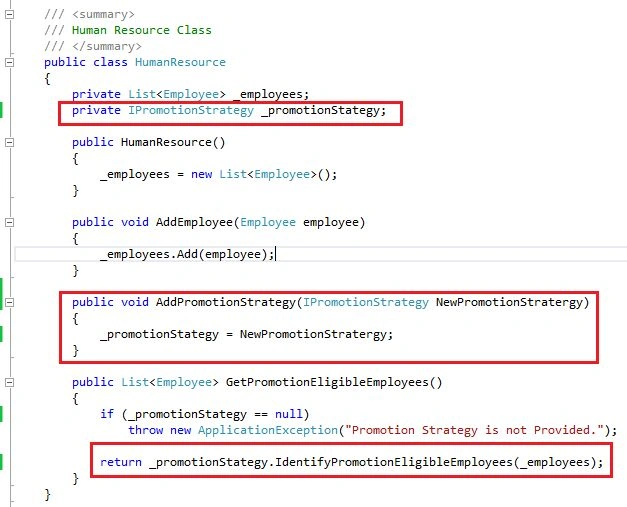Click the closing </summary> tag comment

[107, 46]
